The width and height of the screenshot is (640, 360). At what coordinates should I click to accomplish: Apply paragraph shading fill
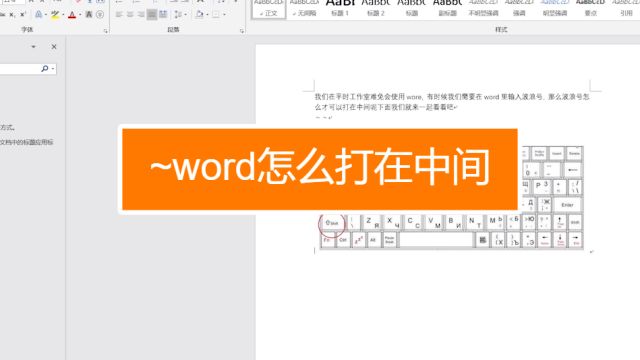pos(199,15)
